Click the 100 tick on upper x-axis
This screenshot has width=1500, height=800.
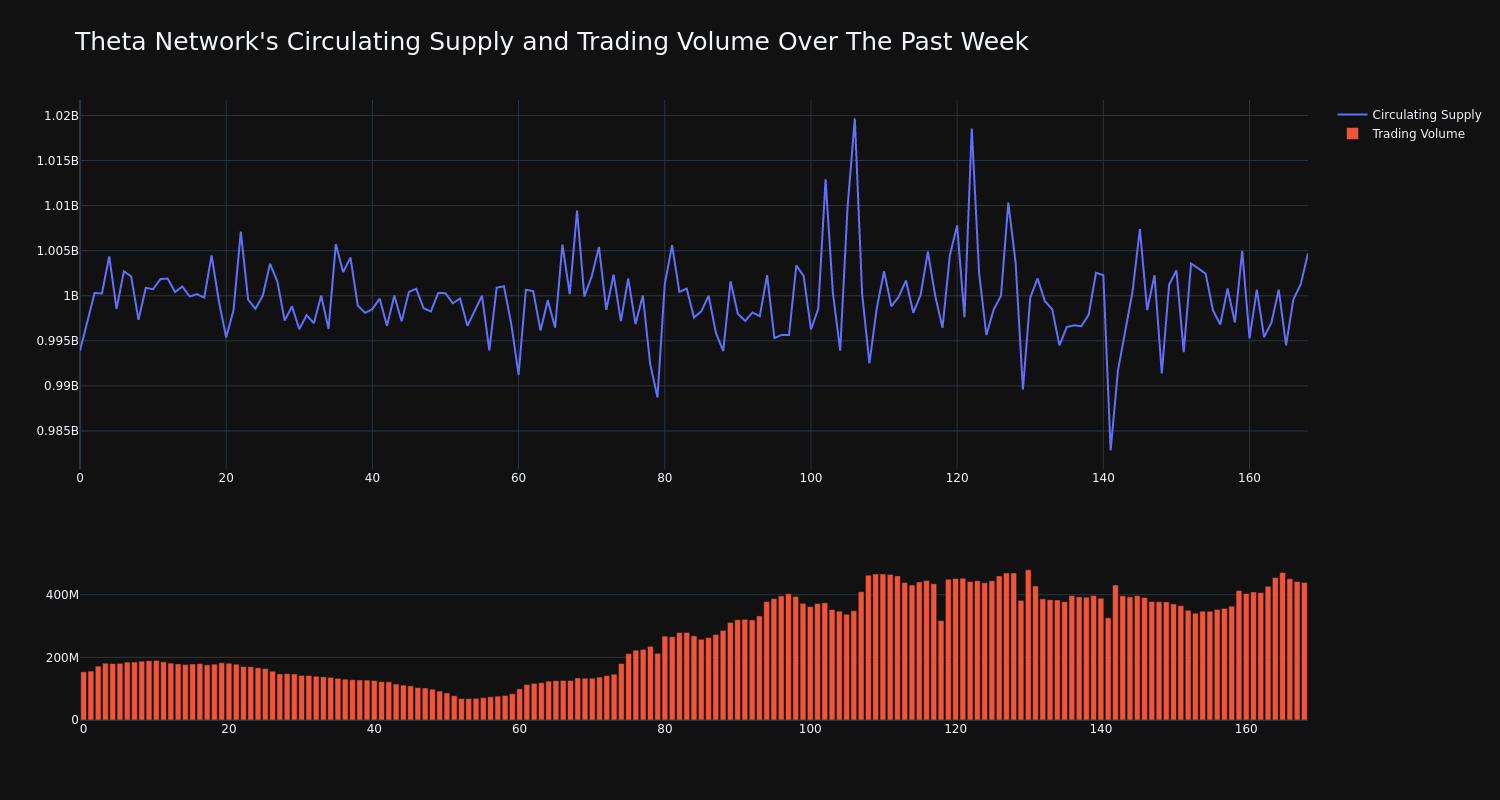(811, 478)
